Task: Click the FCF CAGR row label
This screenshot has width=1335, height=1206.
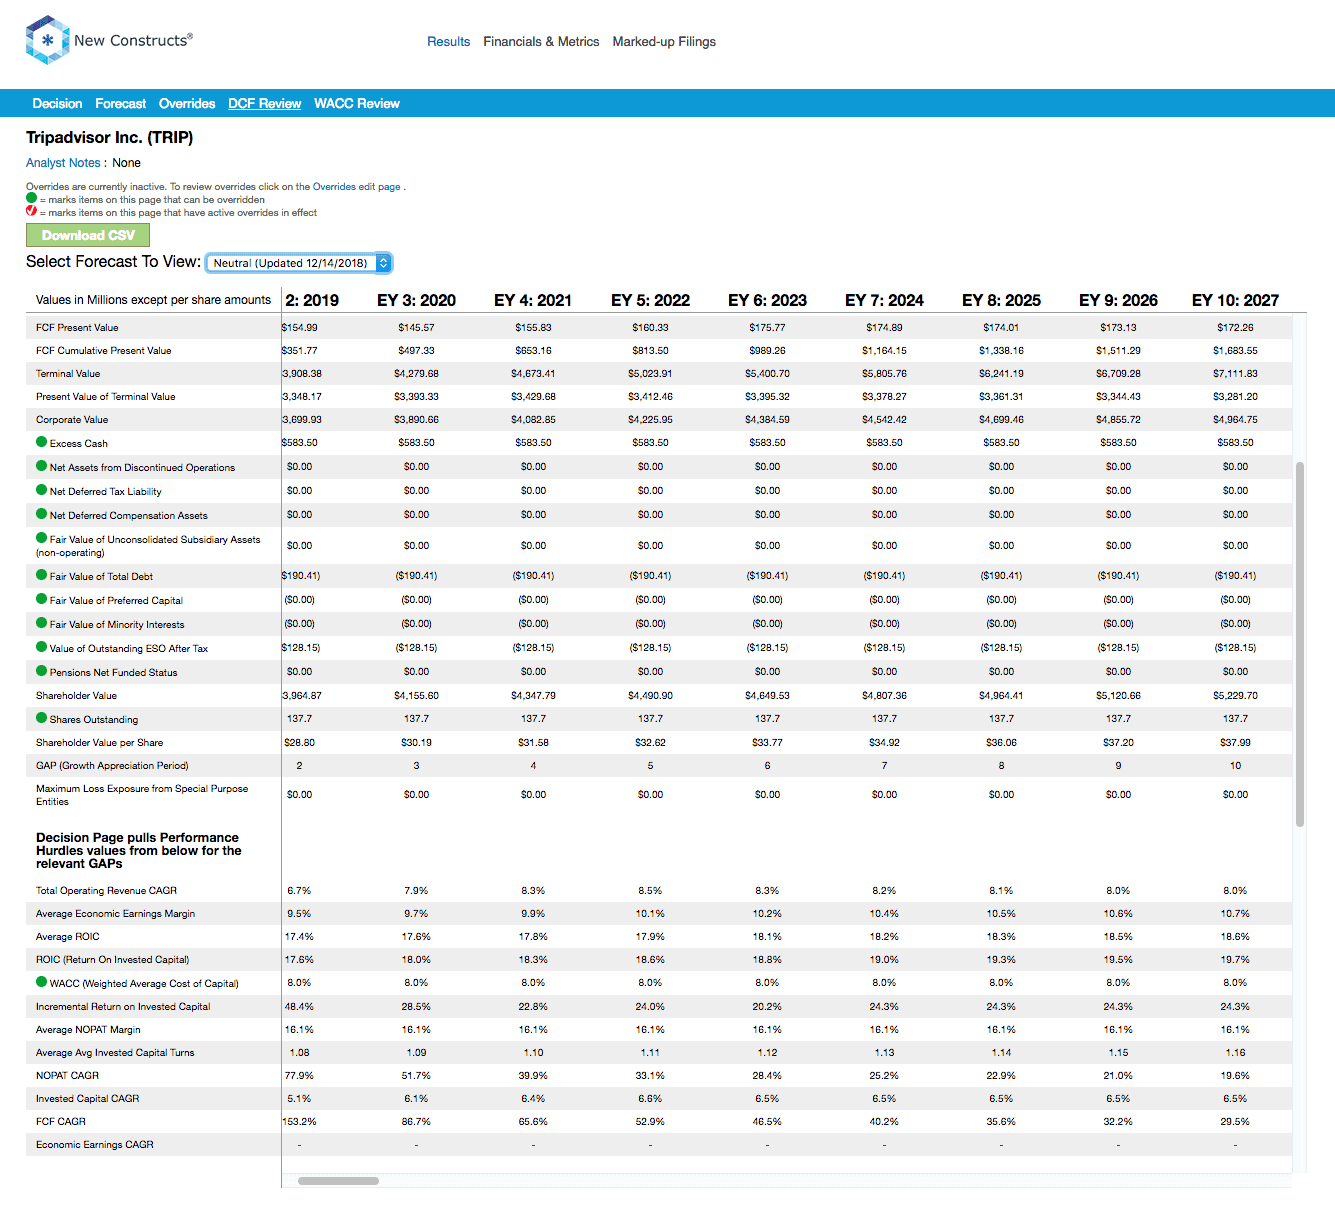Action: click(61, 1122)
